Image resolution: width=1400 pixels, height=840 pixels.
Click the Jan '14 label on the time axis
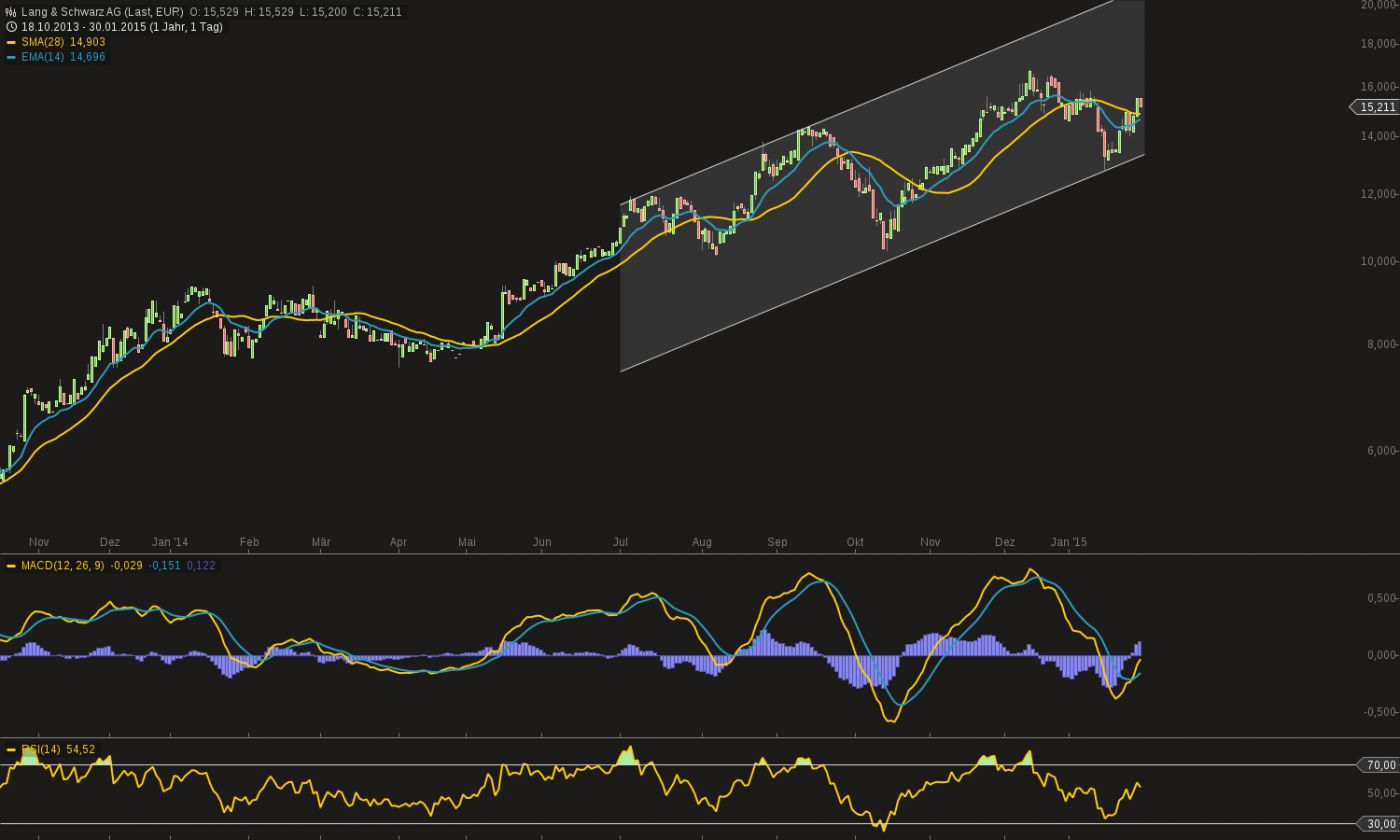[x=170, y=542]
